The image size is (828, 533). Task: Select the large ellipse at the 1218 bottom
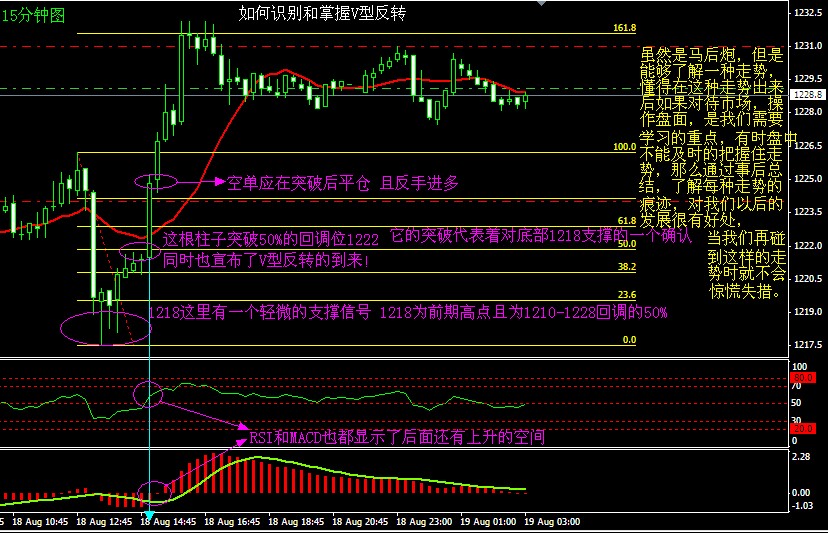click(105, 327)
